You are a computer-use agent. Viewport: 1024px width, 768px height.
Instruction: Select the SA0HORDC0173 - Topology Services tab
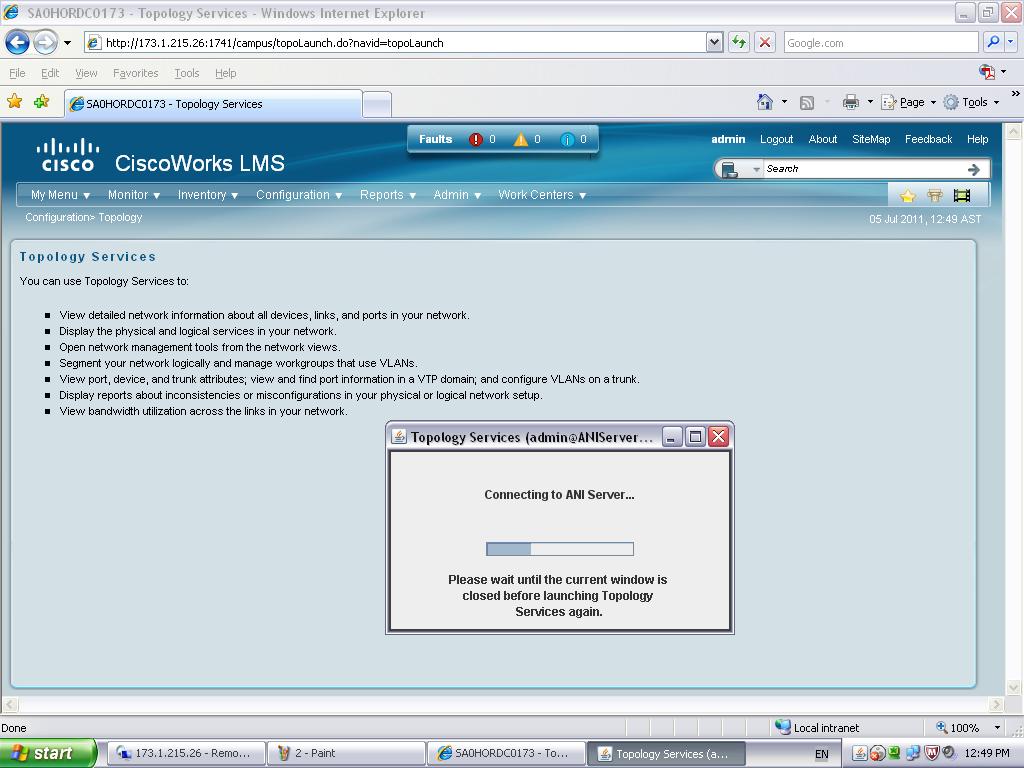tap(213, 104)
